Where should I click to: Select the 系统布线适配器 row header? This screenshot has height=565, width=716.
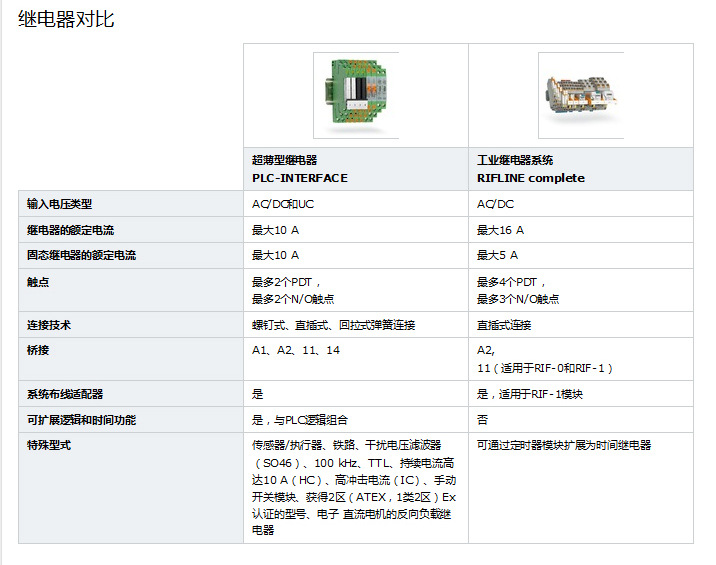(x=65, y=394)
